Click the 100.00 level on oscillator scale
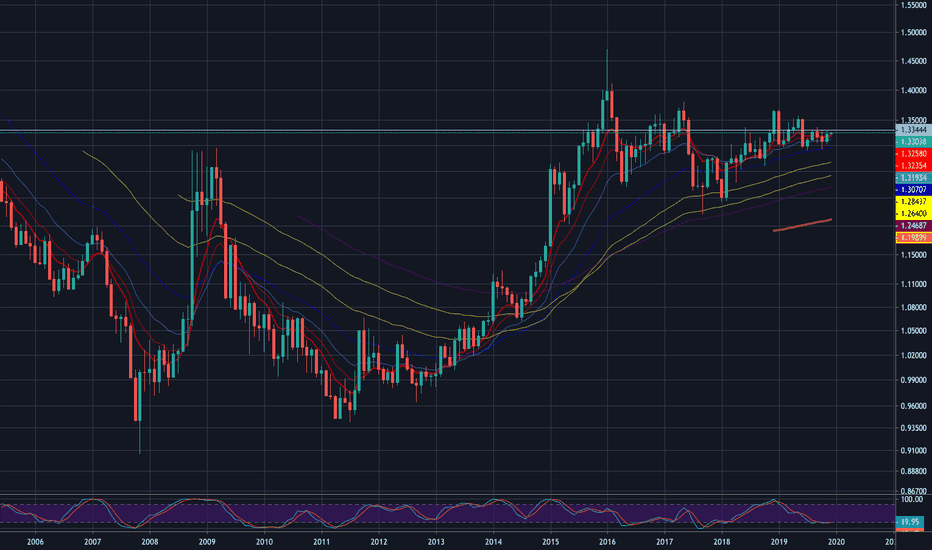Screen dimensions: 932x550 pyautogui.click(x=911, y=504)
